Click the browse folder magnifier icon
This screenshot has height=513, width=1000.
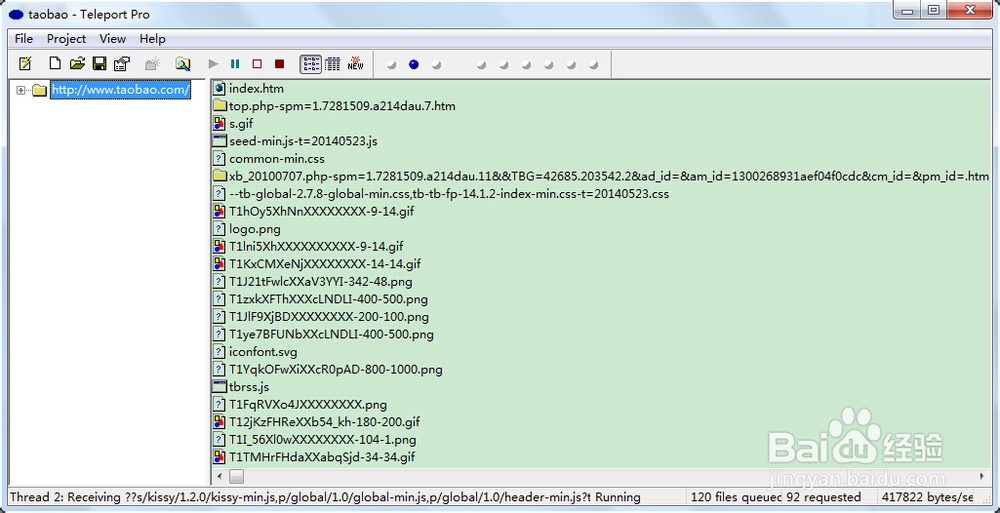click(x=183, y=64)
